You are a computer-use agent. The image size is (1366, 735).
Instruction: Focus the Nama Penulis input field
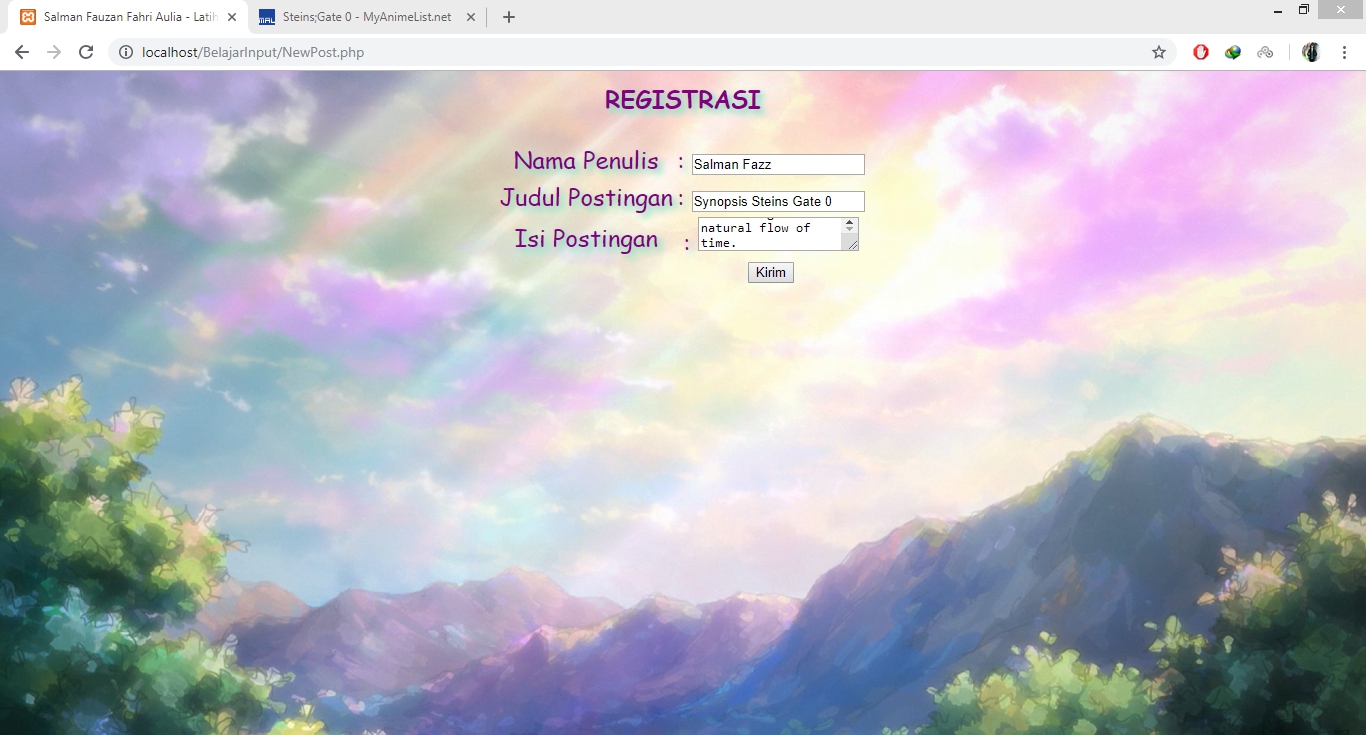[x=778, y=164]
